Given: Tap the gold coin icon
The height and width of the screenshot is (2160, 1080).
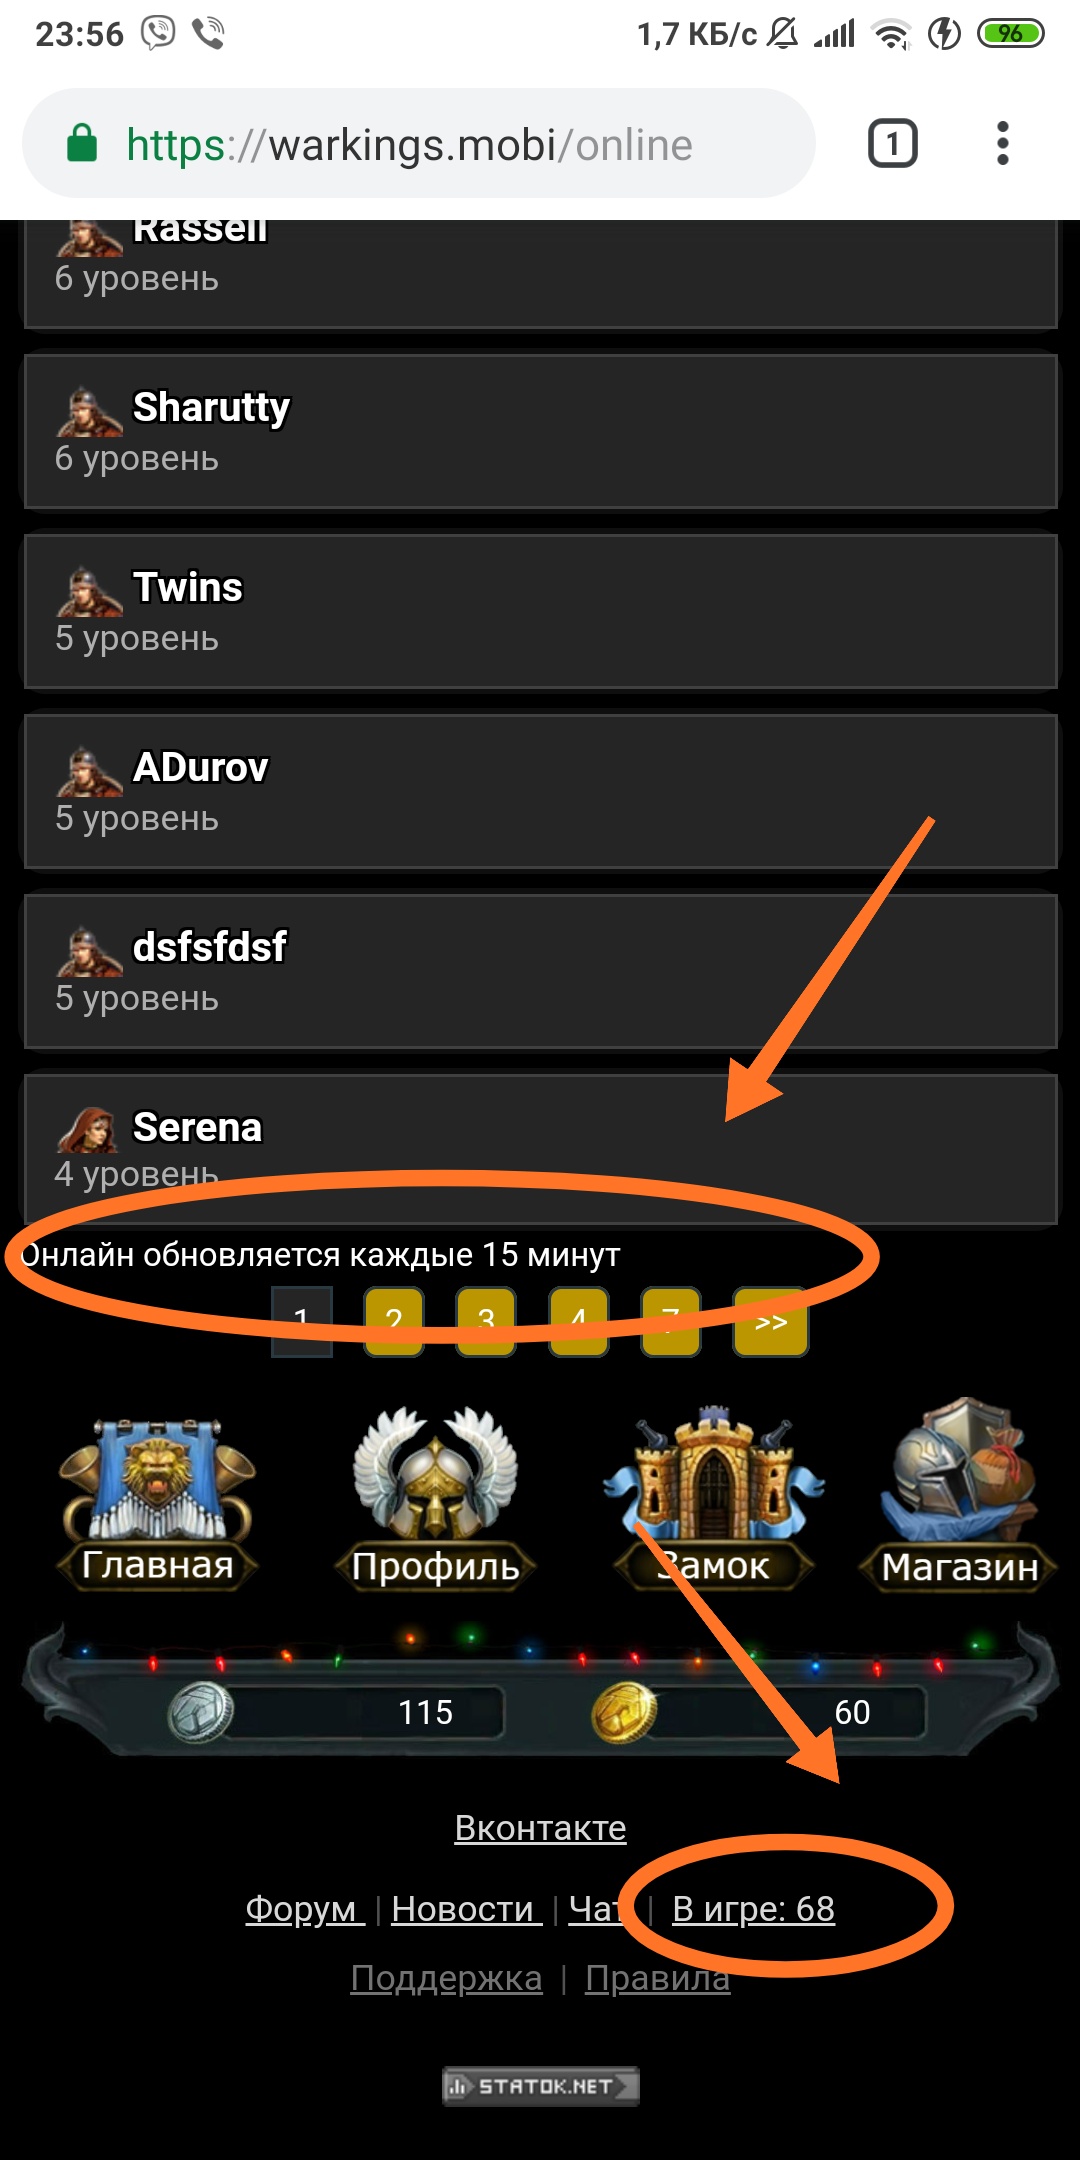Looking at the screenshot, I should click(x=624, y=1712).
